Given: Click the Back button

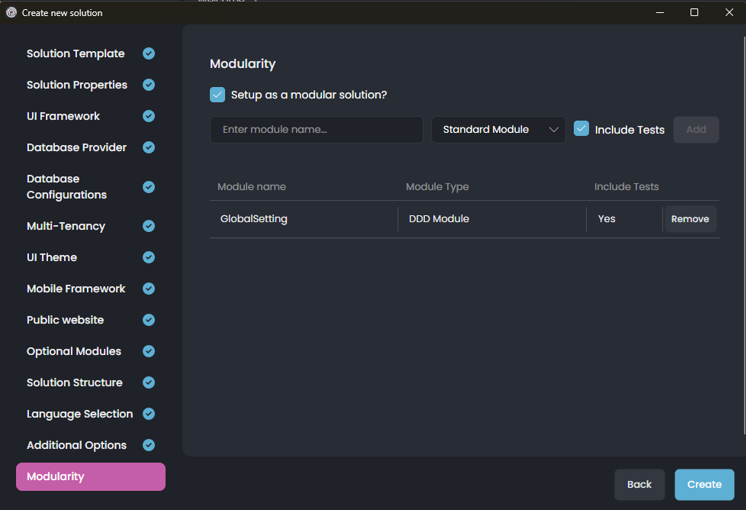Looking at the screenshot, I should 639,484.
